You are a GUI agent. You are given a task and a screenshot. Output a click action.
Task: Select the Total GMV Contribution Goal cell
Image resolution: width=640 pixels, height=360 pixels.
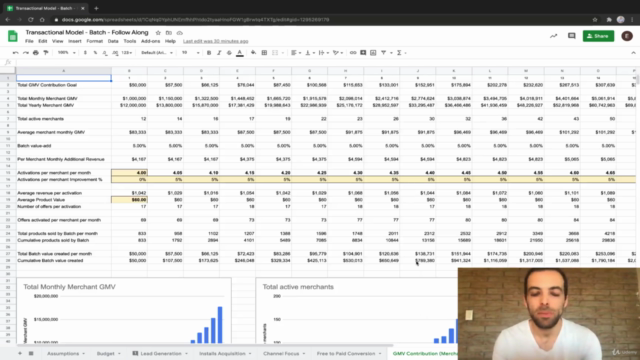click(64, 85)
